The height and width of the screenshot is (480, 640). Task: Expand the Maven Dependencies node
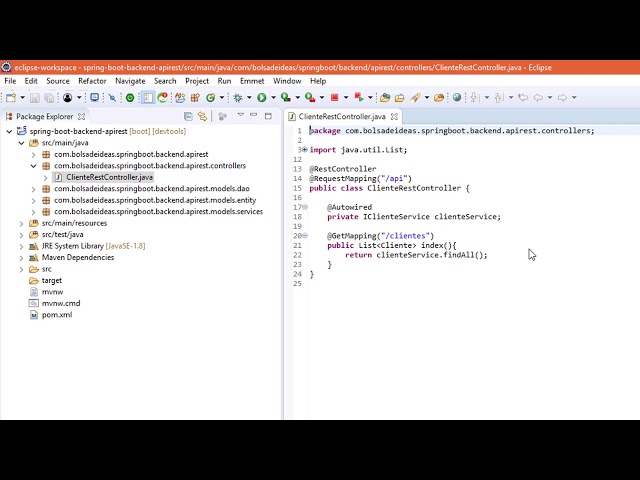click(x=21, y=258)
